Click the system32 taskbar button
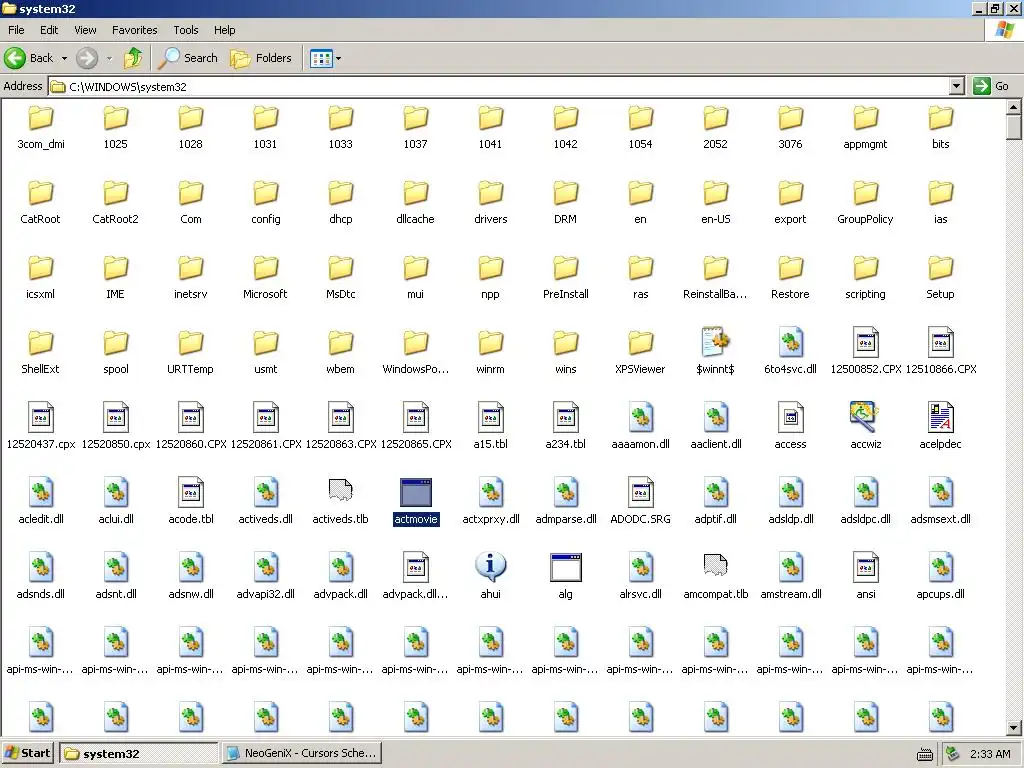1024x768 pixels. tap(139, 753)
